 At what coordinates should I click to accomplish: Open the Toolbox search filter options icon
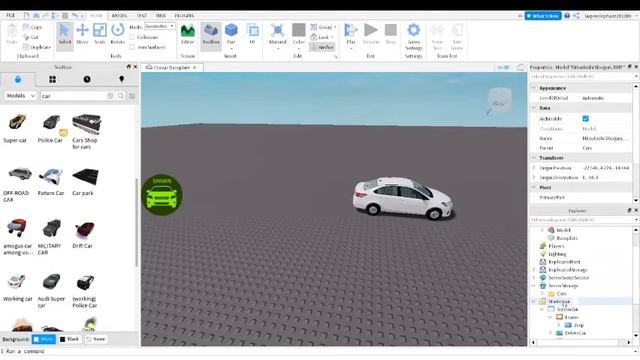(132, 96)
